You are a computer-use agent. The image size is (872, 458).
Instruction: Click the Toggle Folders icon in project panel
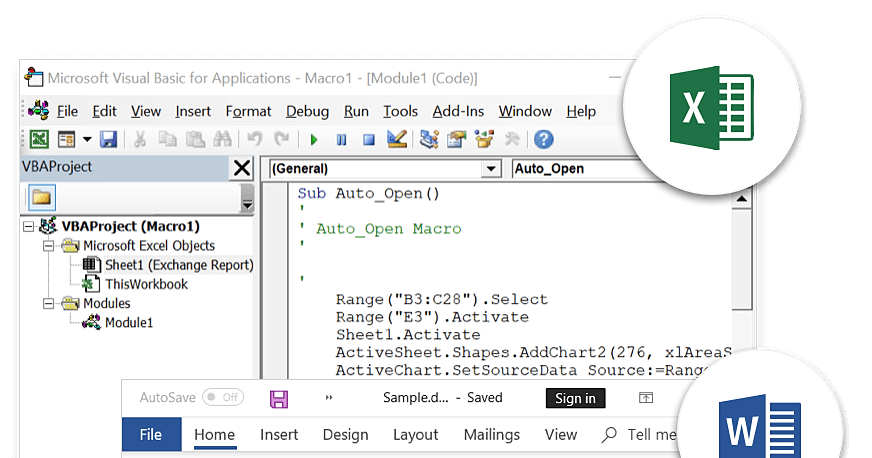(42, 197)
